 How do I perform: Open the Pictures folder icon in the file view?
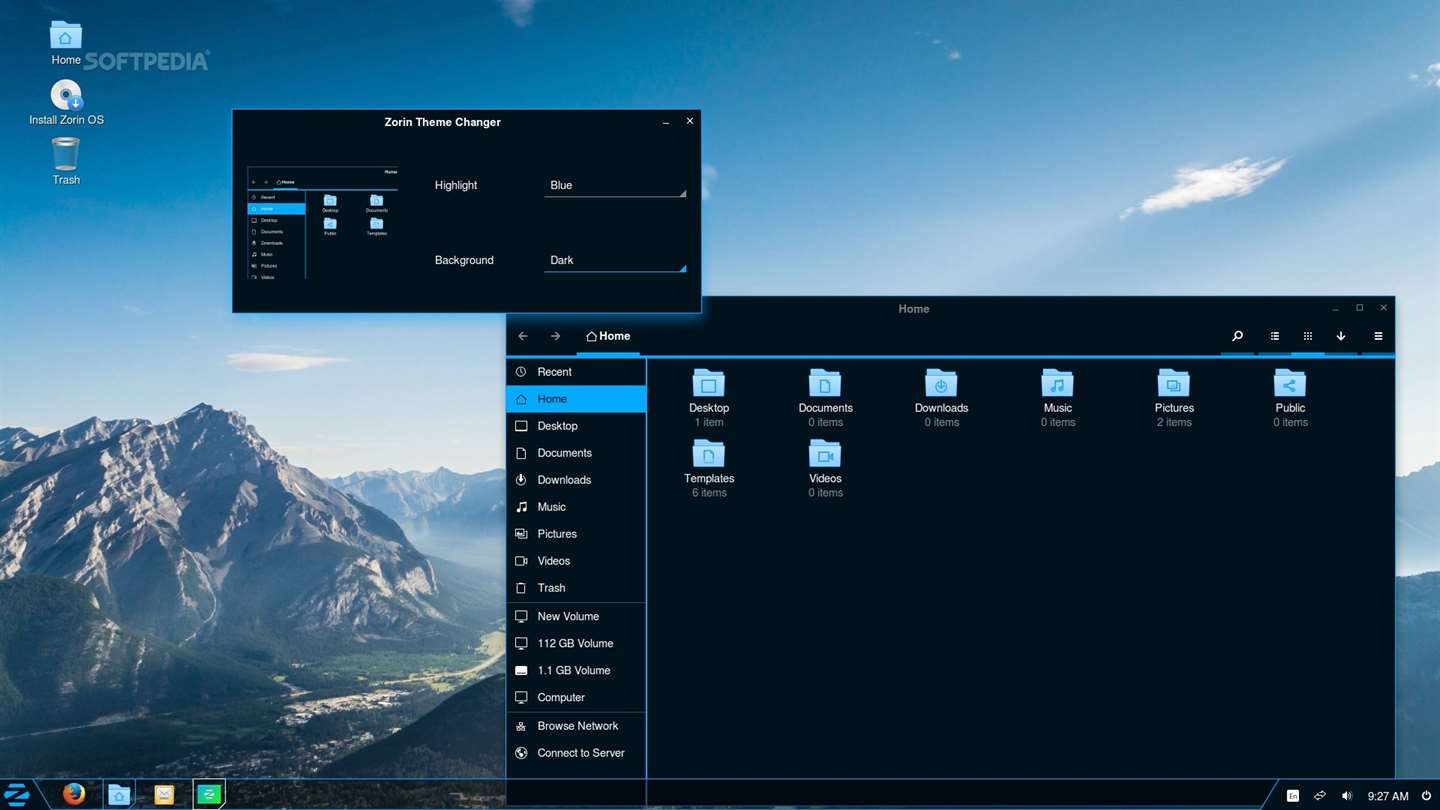pos(1174,384)
